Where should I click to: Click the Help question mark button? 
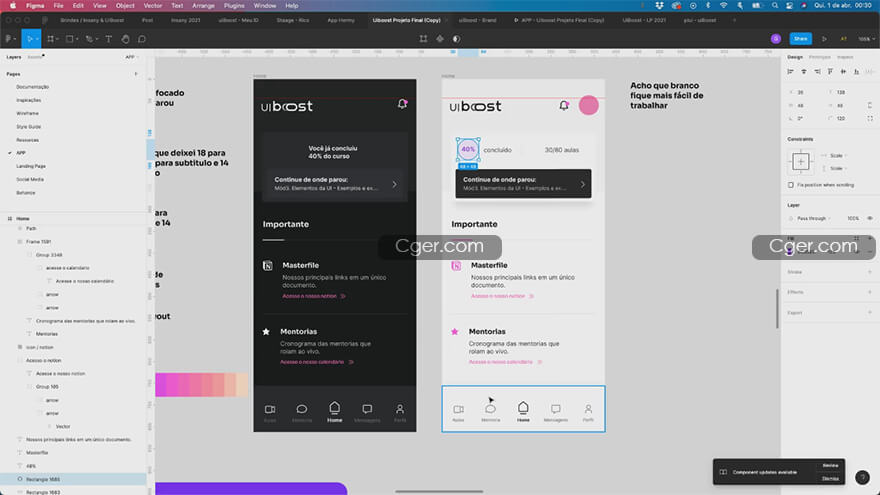click(863, 477)
